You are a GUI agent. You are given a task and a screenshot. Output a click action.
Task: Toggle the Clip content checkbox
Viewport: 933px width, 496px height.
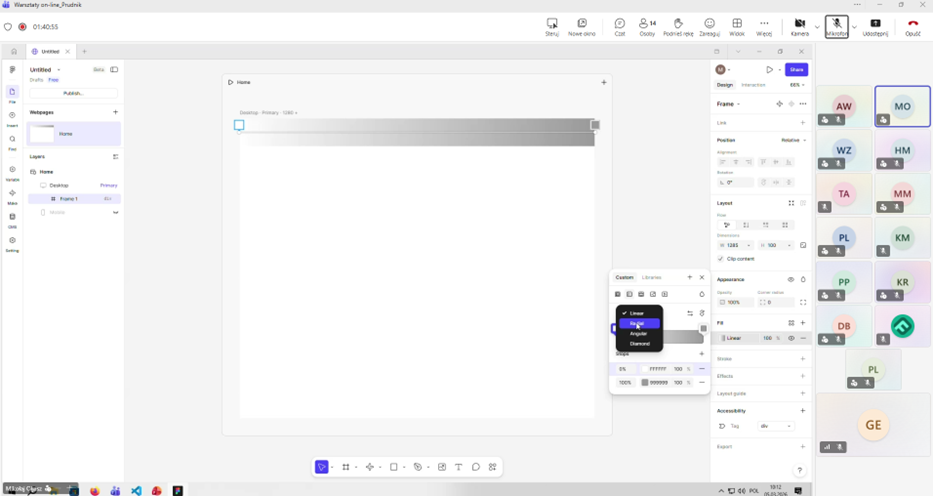click(x=721, y=259)
